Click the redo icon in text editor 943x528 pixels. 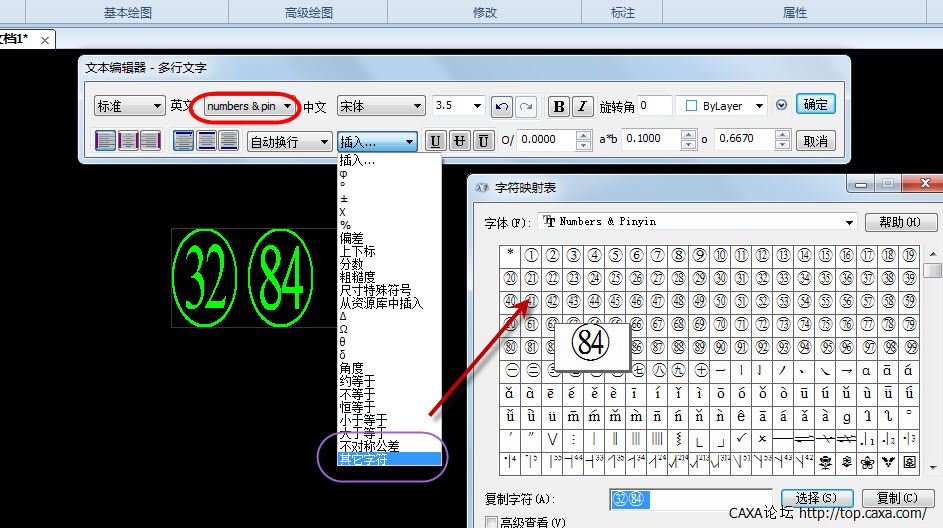(526, 106)
